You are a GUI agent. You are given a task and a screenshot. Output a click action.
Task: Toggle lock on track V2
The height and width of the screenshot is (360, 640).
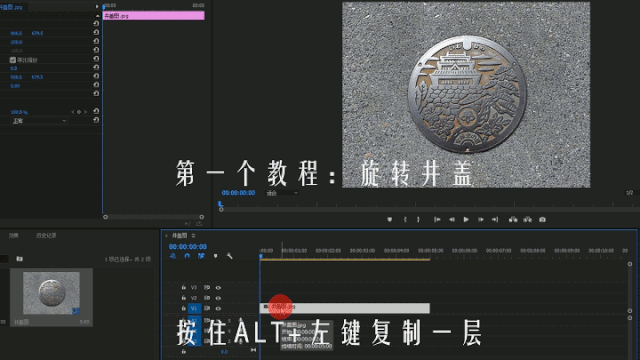(x=184, y=298)
